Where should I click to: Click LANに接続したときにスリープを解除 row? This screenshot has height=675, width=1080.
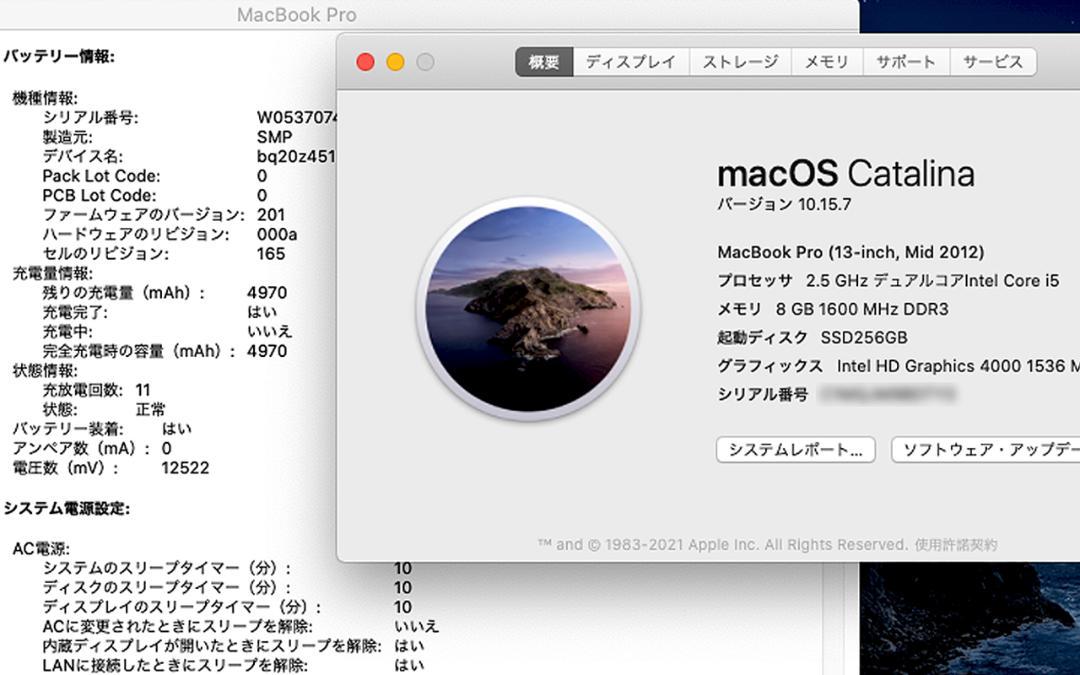pyautogui.click(x=233, y=665)
